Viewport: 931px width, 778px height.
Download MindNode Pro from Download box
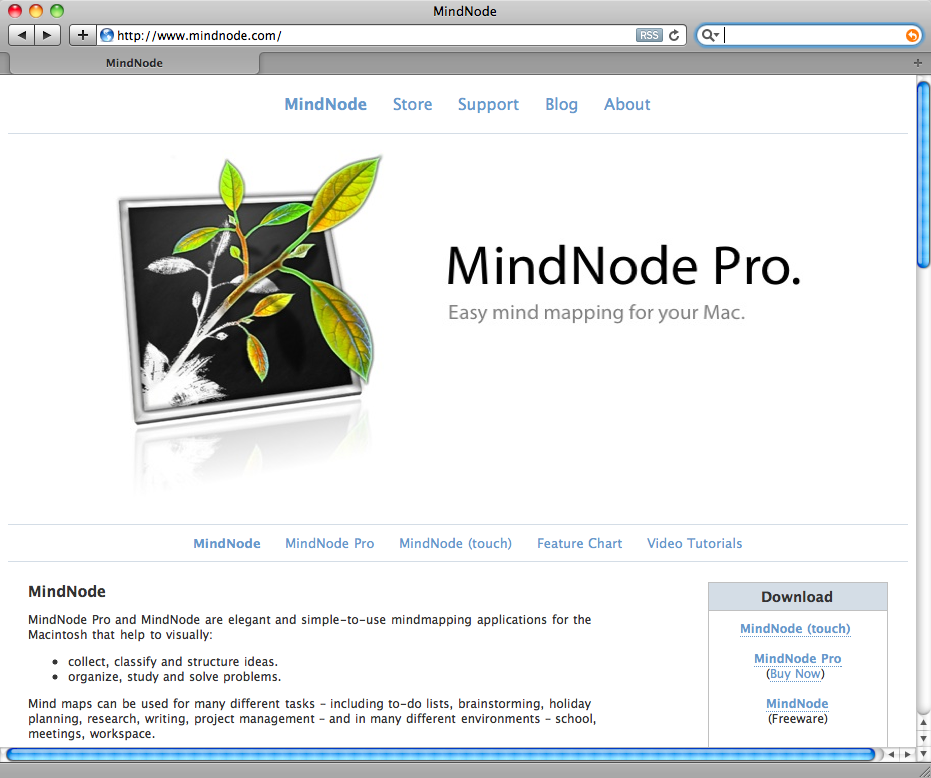tap(797, 659)
